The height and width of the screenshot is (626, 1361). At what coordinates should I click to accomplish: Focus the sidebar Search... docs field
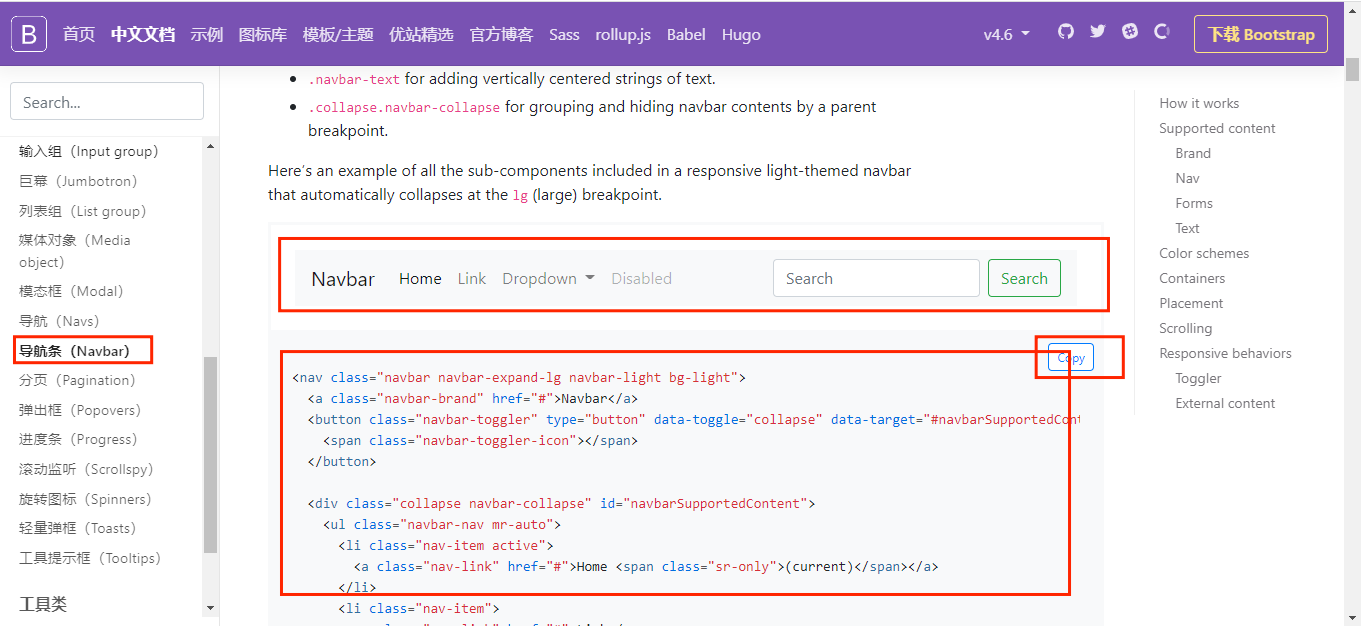pyautogui.click(x=107, y=102)
